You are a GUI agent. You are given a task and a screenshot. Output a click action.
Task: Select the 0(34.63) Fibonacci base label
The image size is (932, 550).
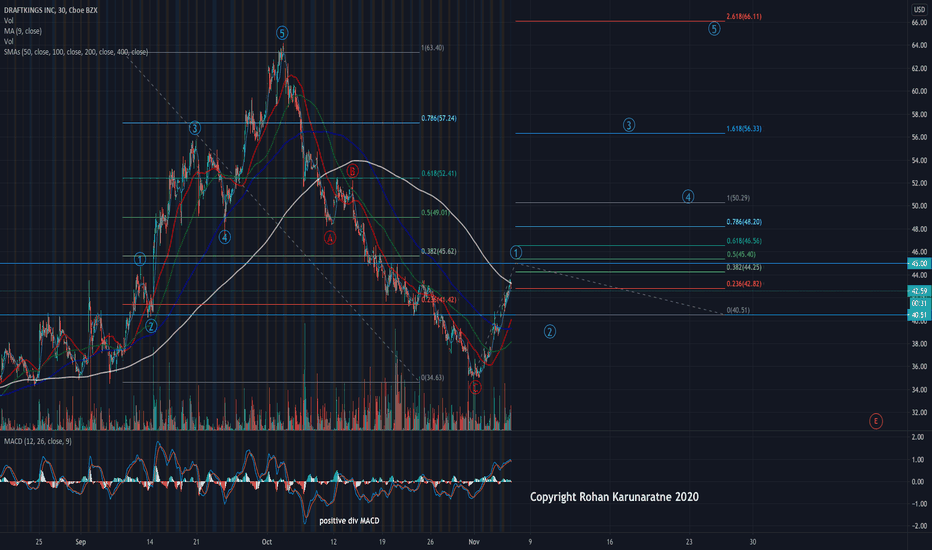pos(432,378)
